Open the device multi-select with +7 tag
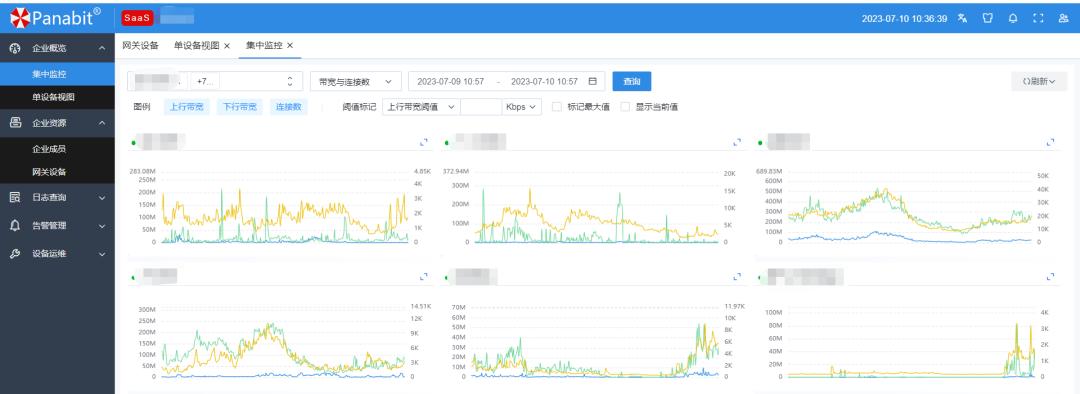Viewport: 1080px width, 394px height. pyautogui.click(x=215, y=81)
